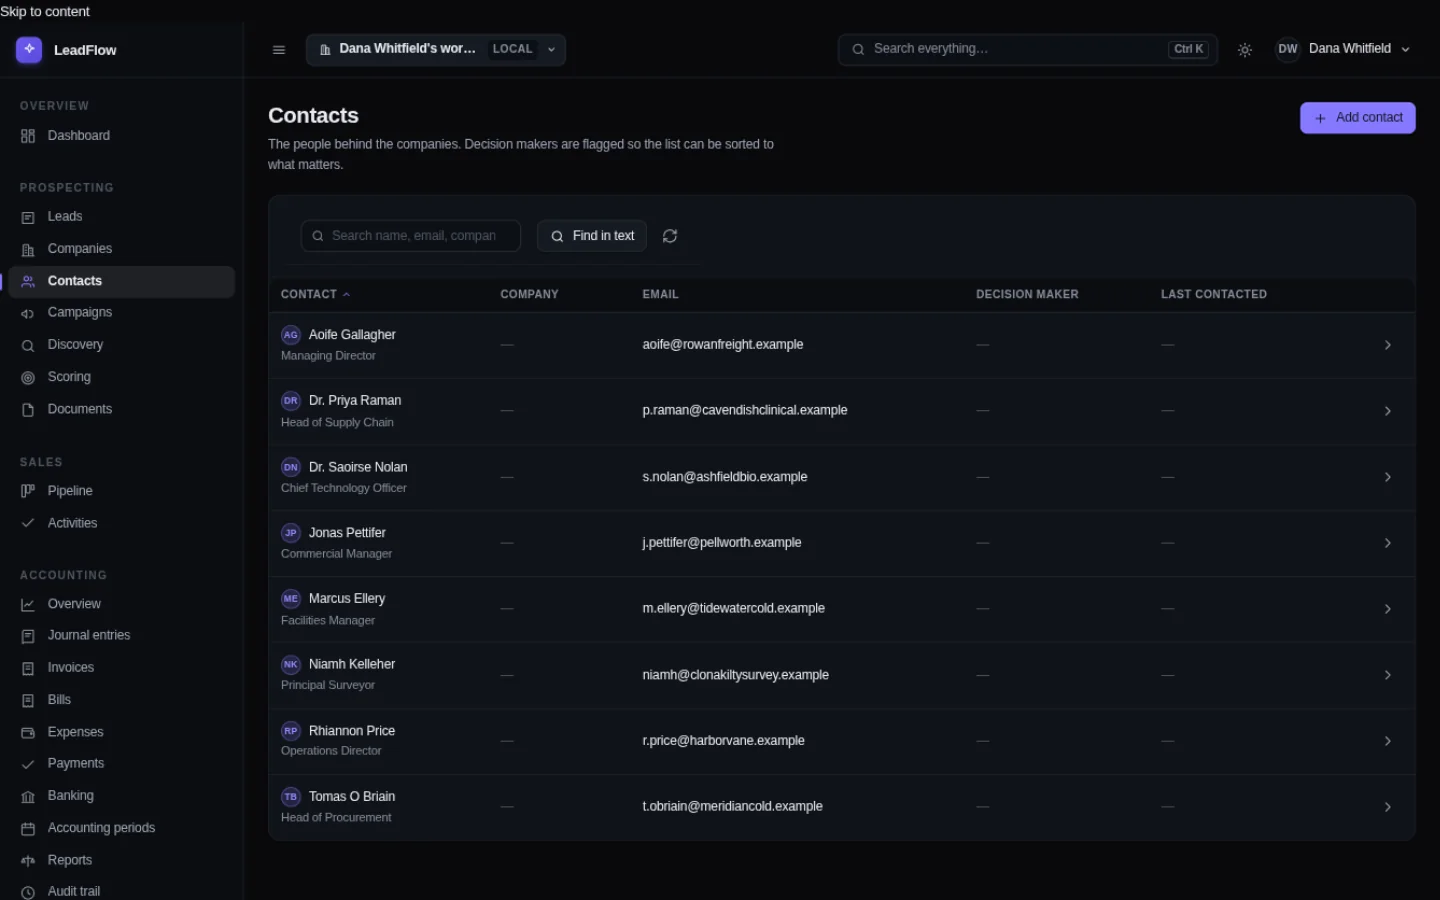Image resolution: width=1440 pixels, height=900 pixels.
Task: Go to Dashboard in the sidebar
Action: (122, 136)
